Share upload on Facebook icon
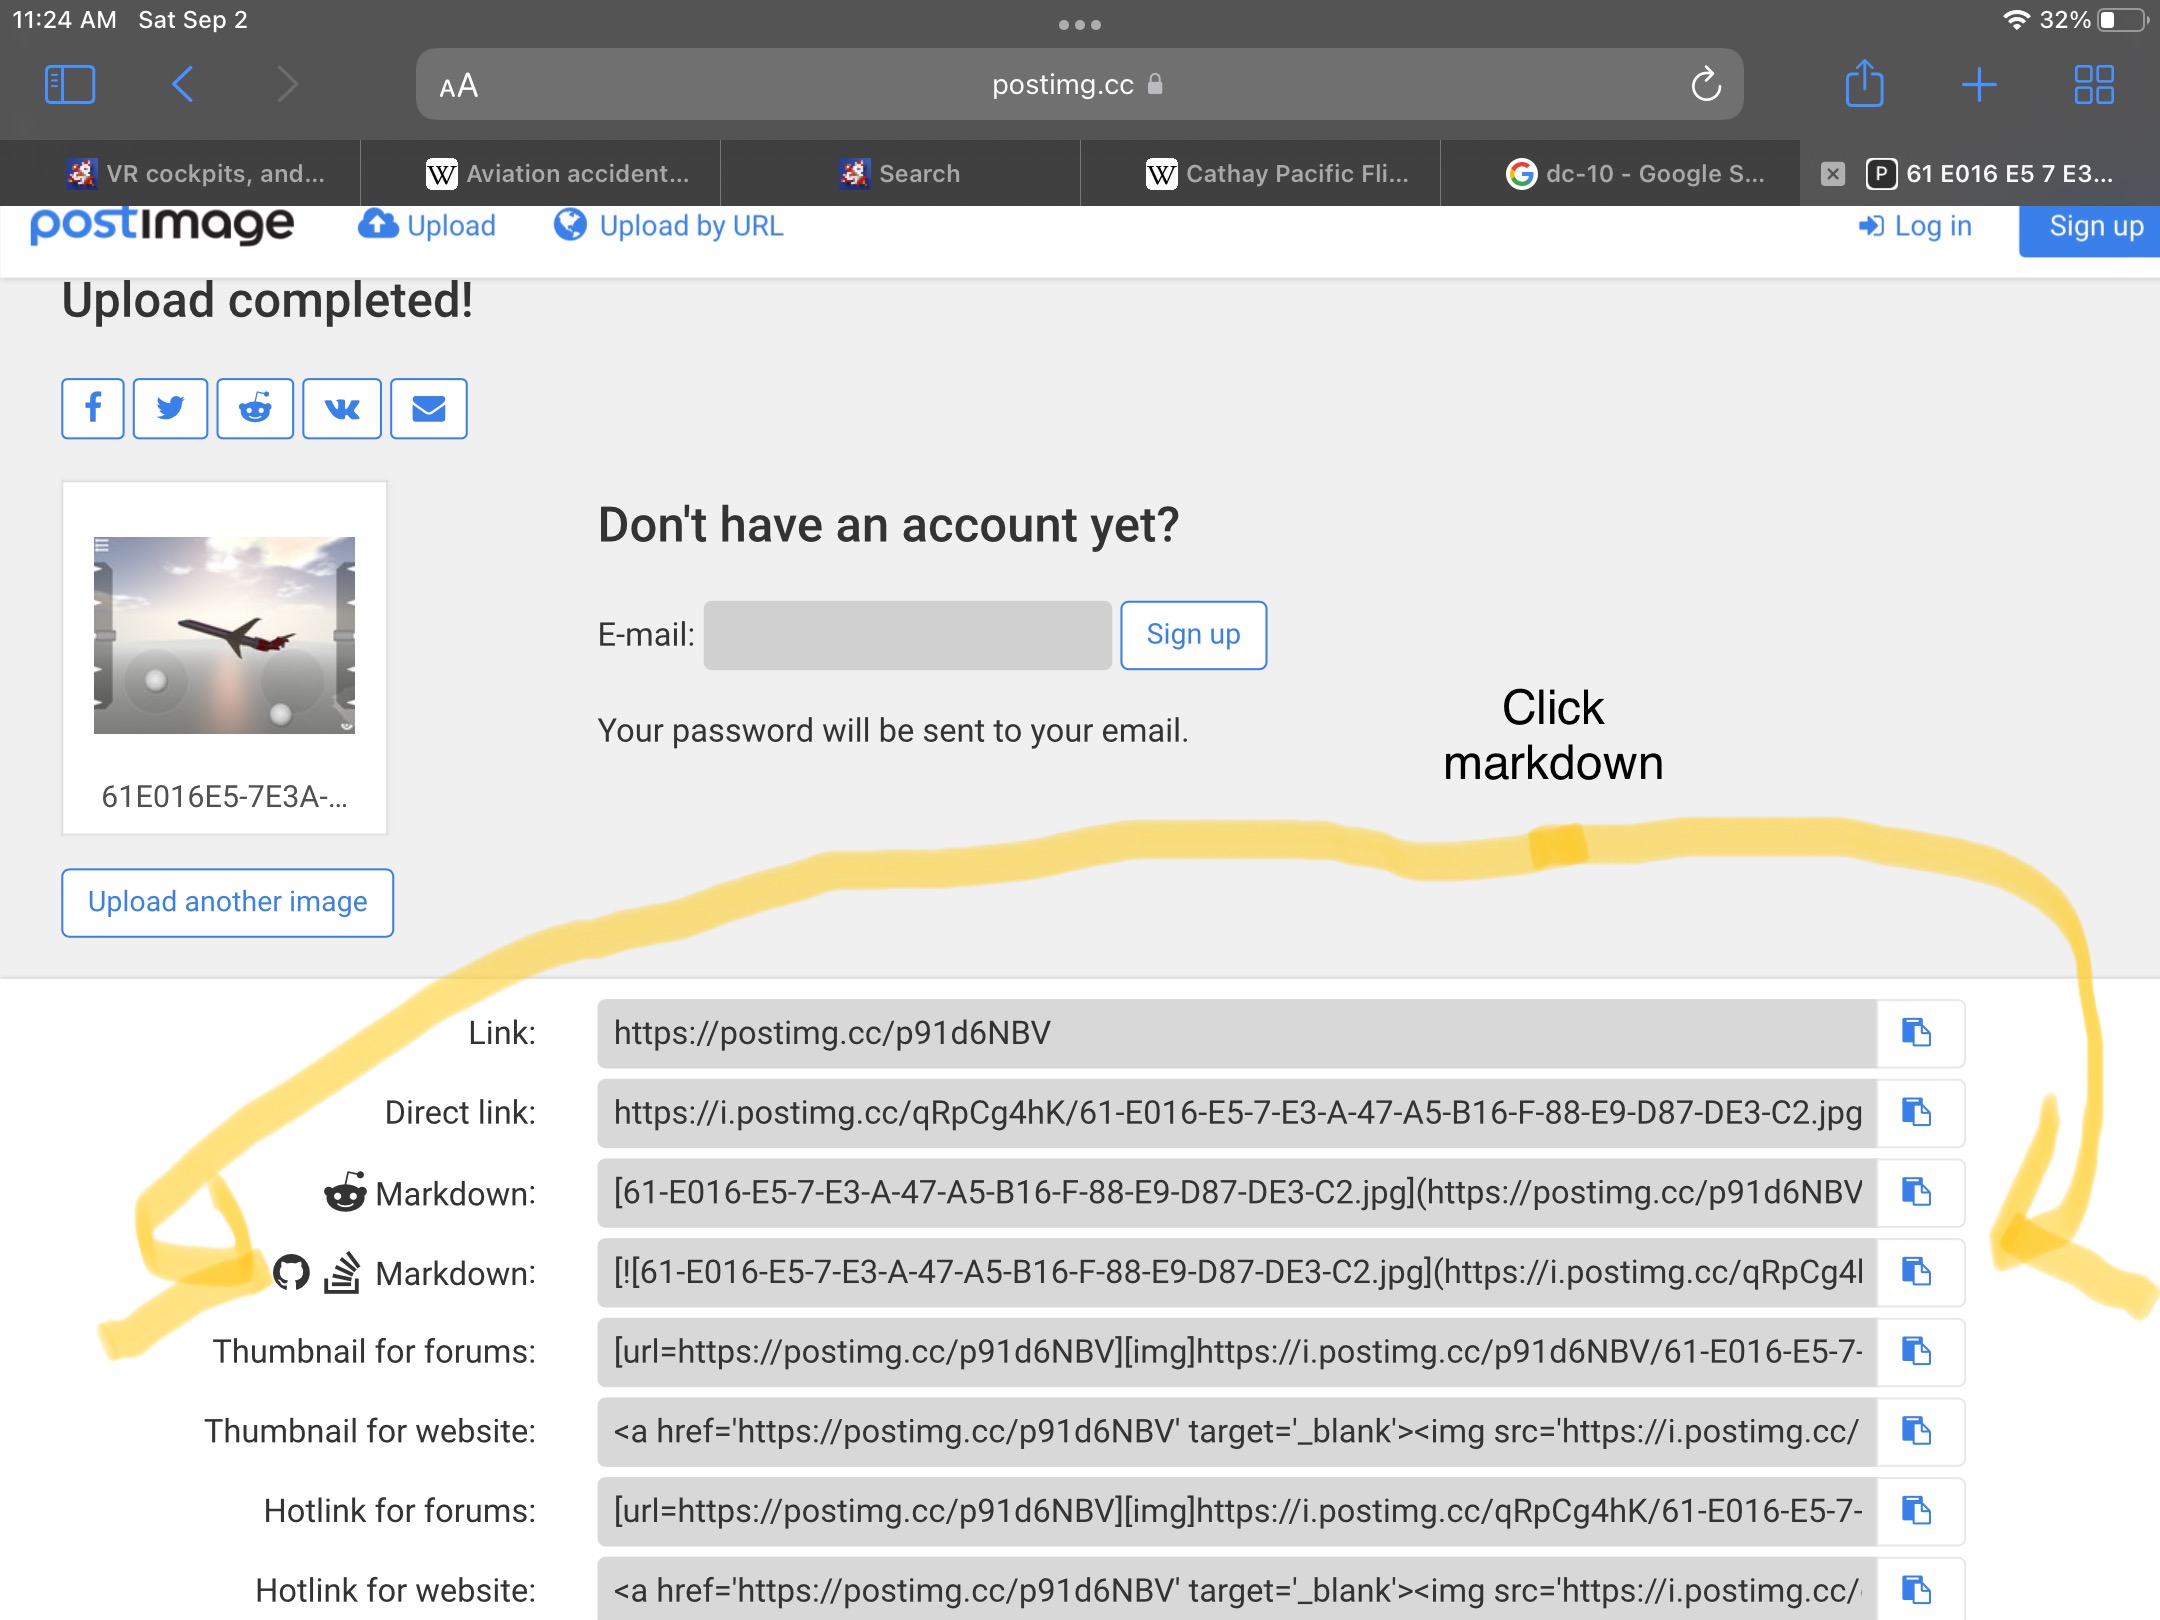Screen dimensions: 2160x1620 (x=93, y=408)
